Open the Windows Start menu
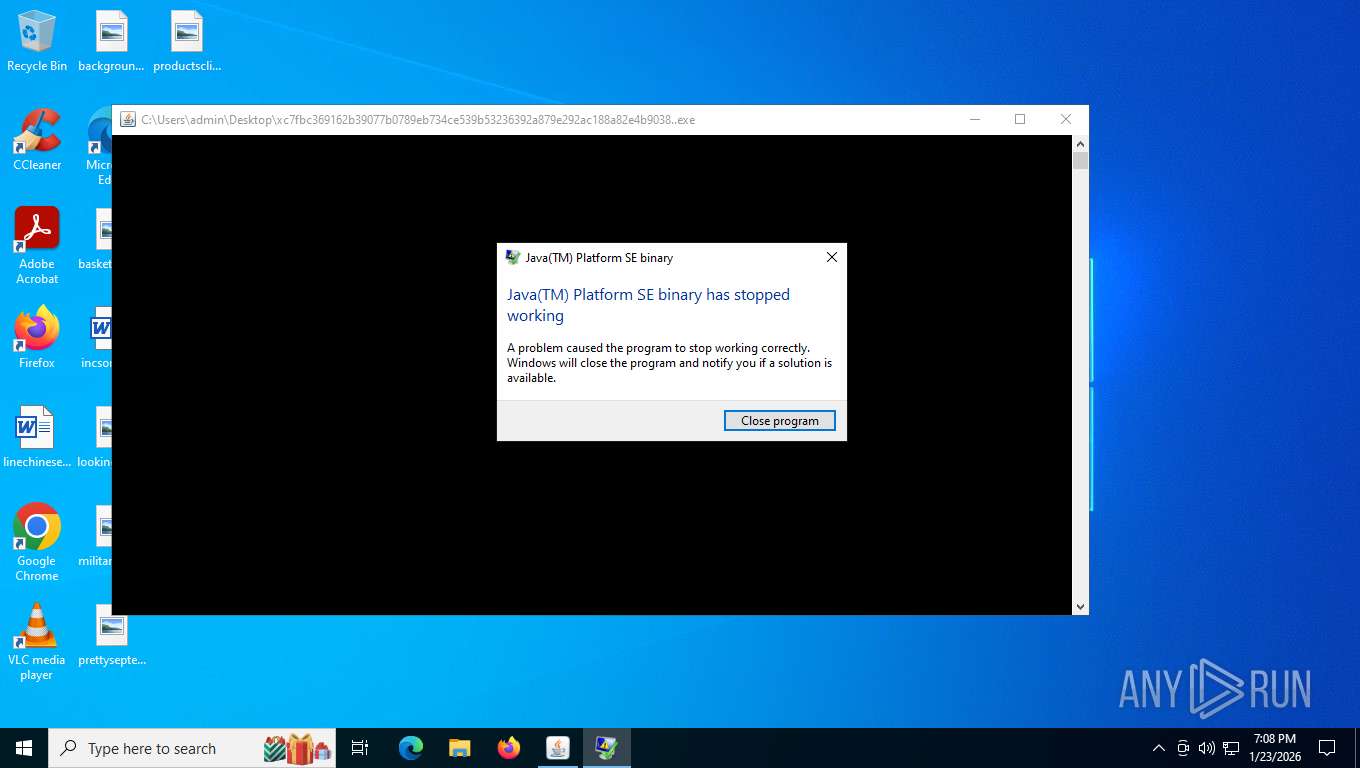Viewport: 1360px width, 768px height. pyautogui.click(x=24, y=748)
